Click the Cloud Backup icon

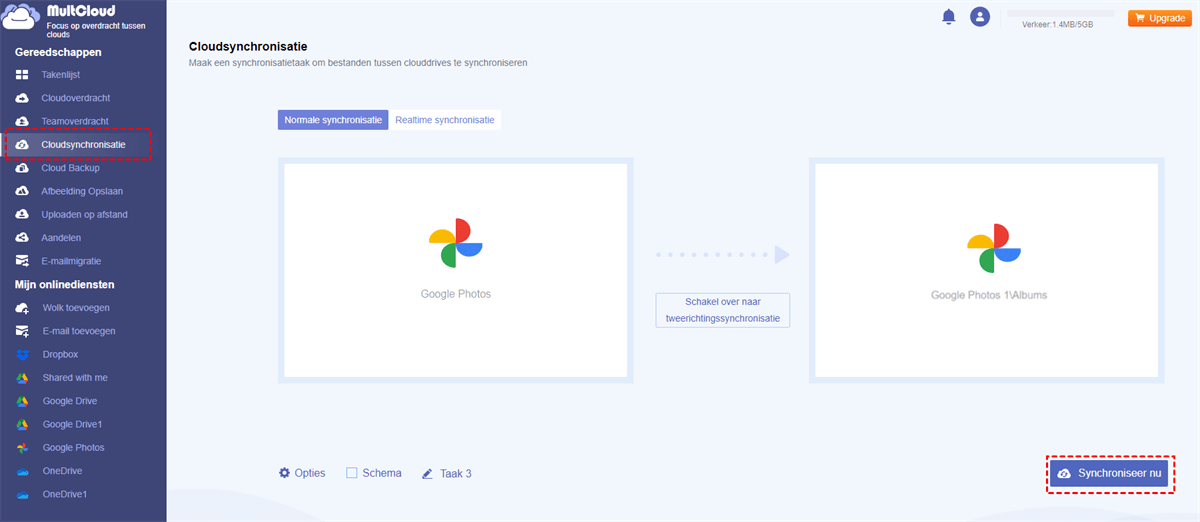click(22, 168)
